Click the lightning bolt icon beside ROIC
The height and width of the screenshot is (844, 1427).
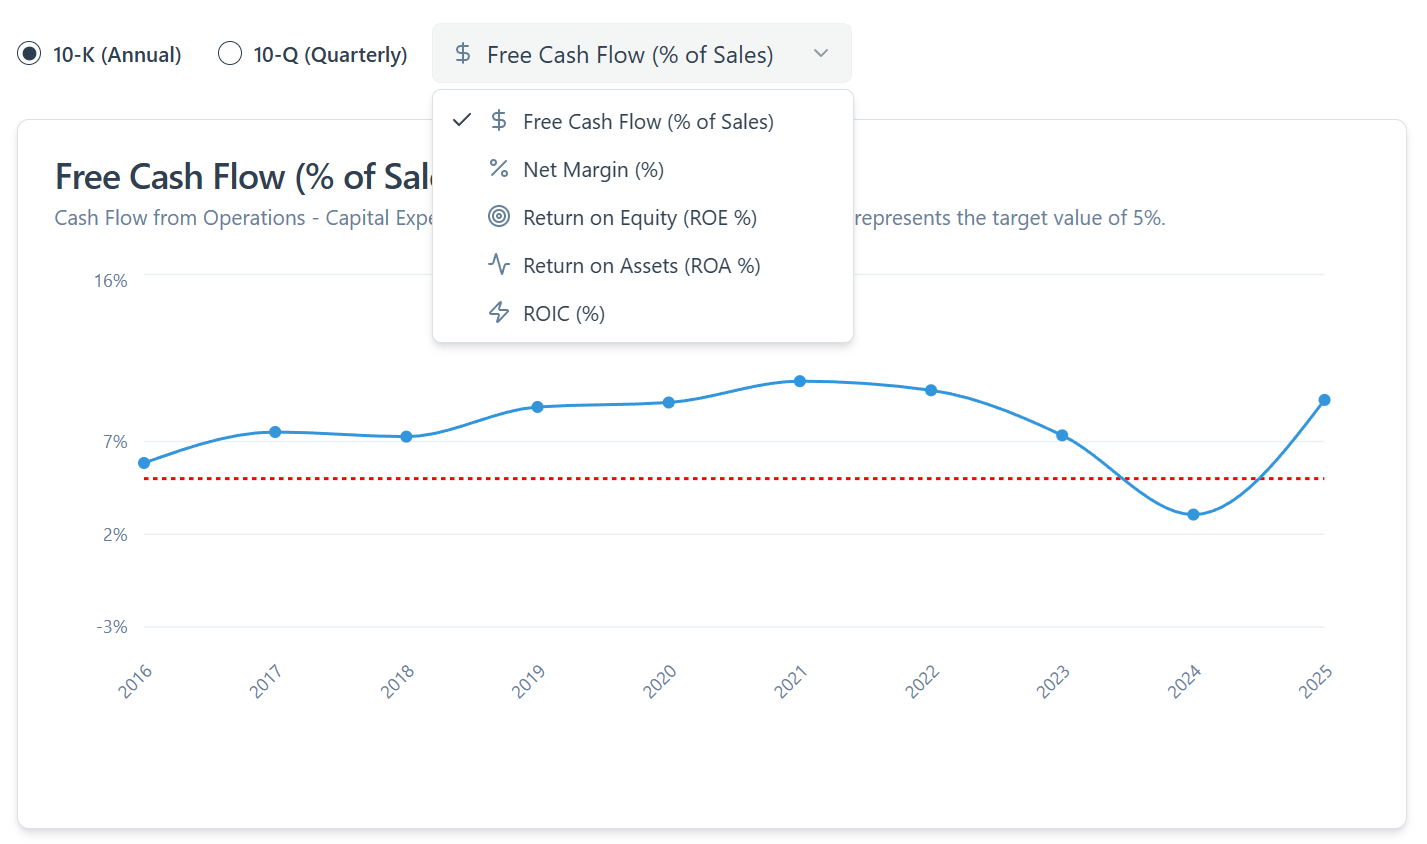499,313
